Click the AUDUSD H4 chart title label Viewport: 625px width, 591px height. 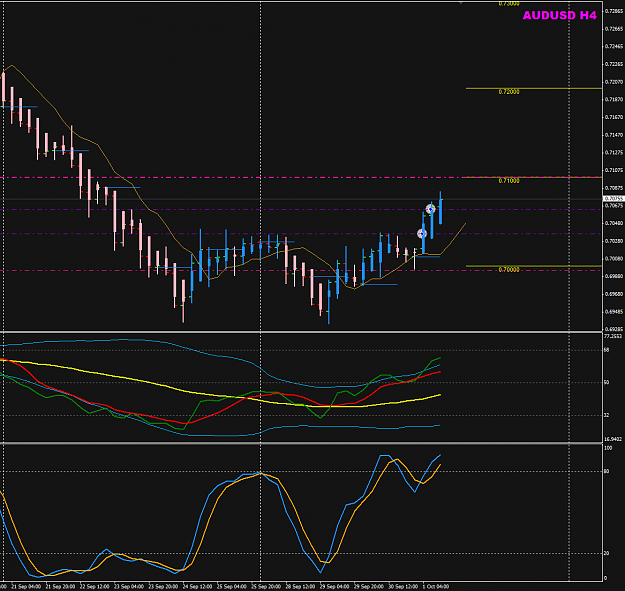pyautogui.click(x=559, y=16)
